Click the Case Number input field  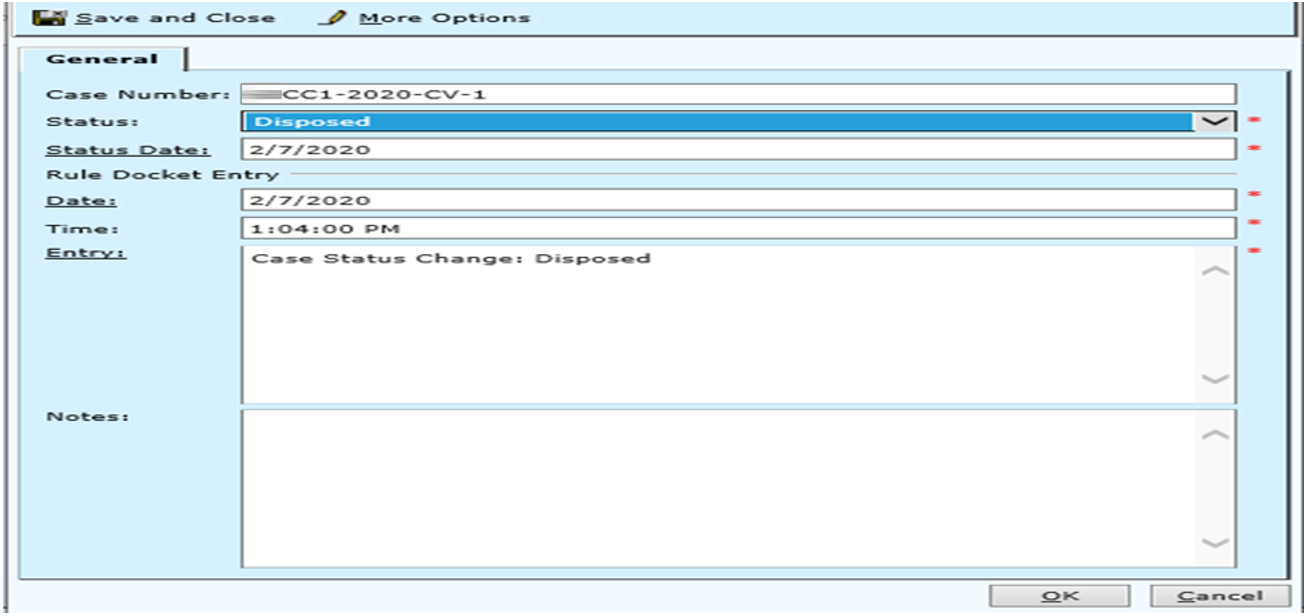(x=738, y=94)
